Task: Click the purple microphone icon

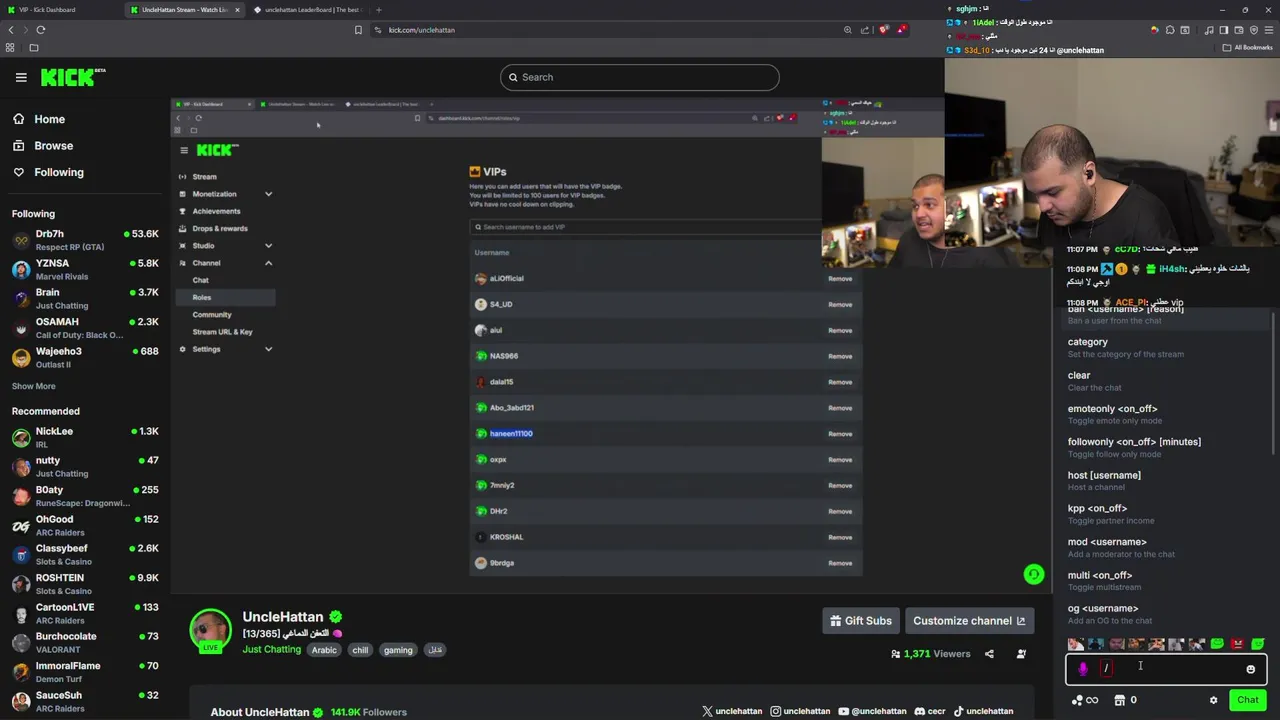Action: pyautogui.click(x=1083, y=669)
